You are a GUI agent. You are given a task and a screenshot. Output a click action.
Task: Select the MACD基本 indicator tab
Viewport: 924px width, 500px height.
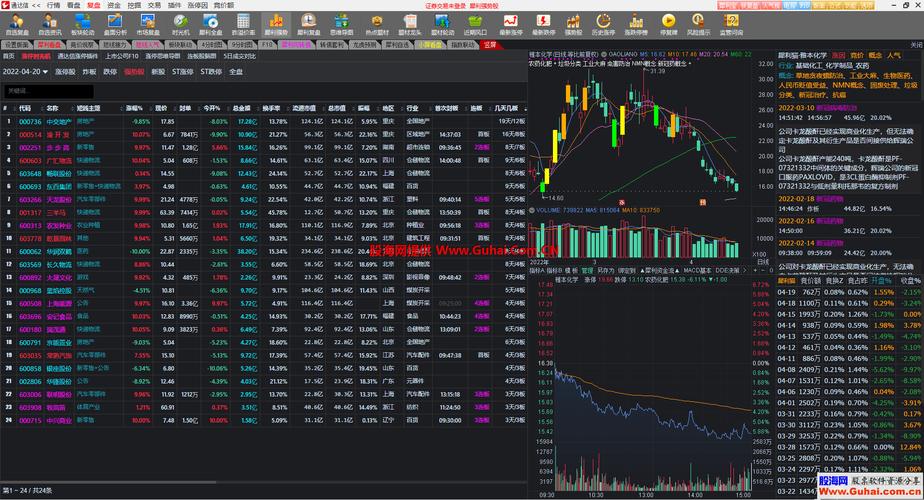(697, 270)
